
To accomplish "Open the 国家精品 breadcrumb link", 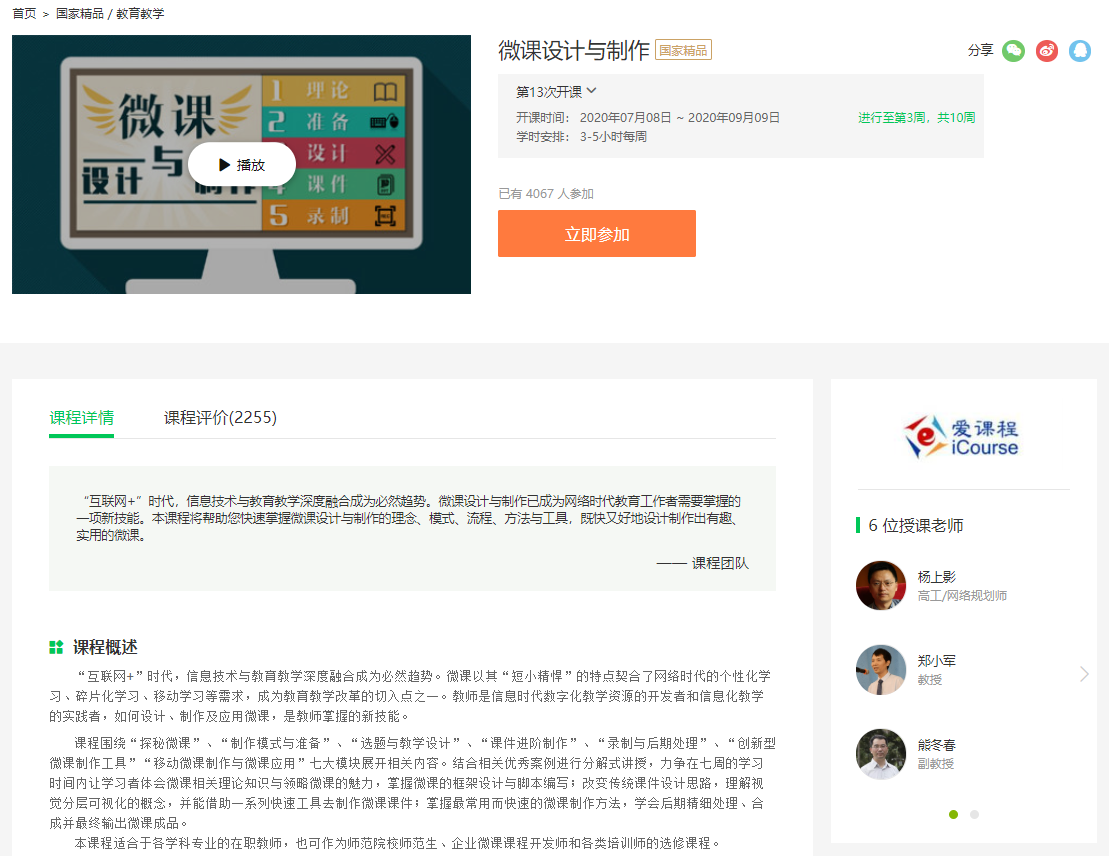I will pyautogui.click(x=79, y=14).
